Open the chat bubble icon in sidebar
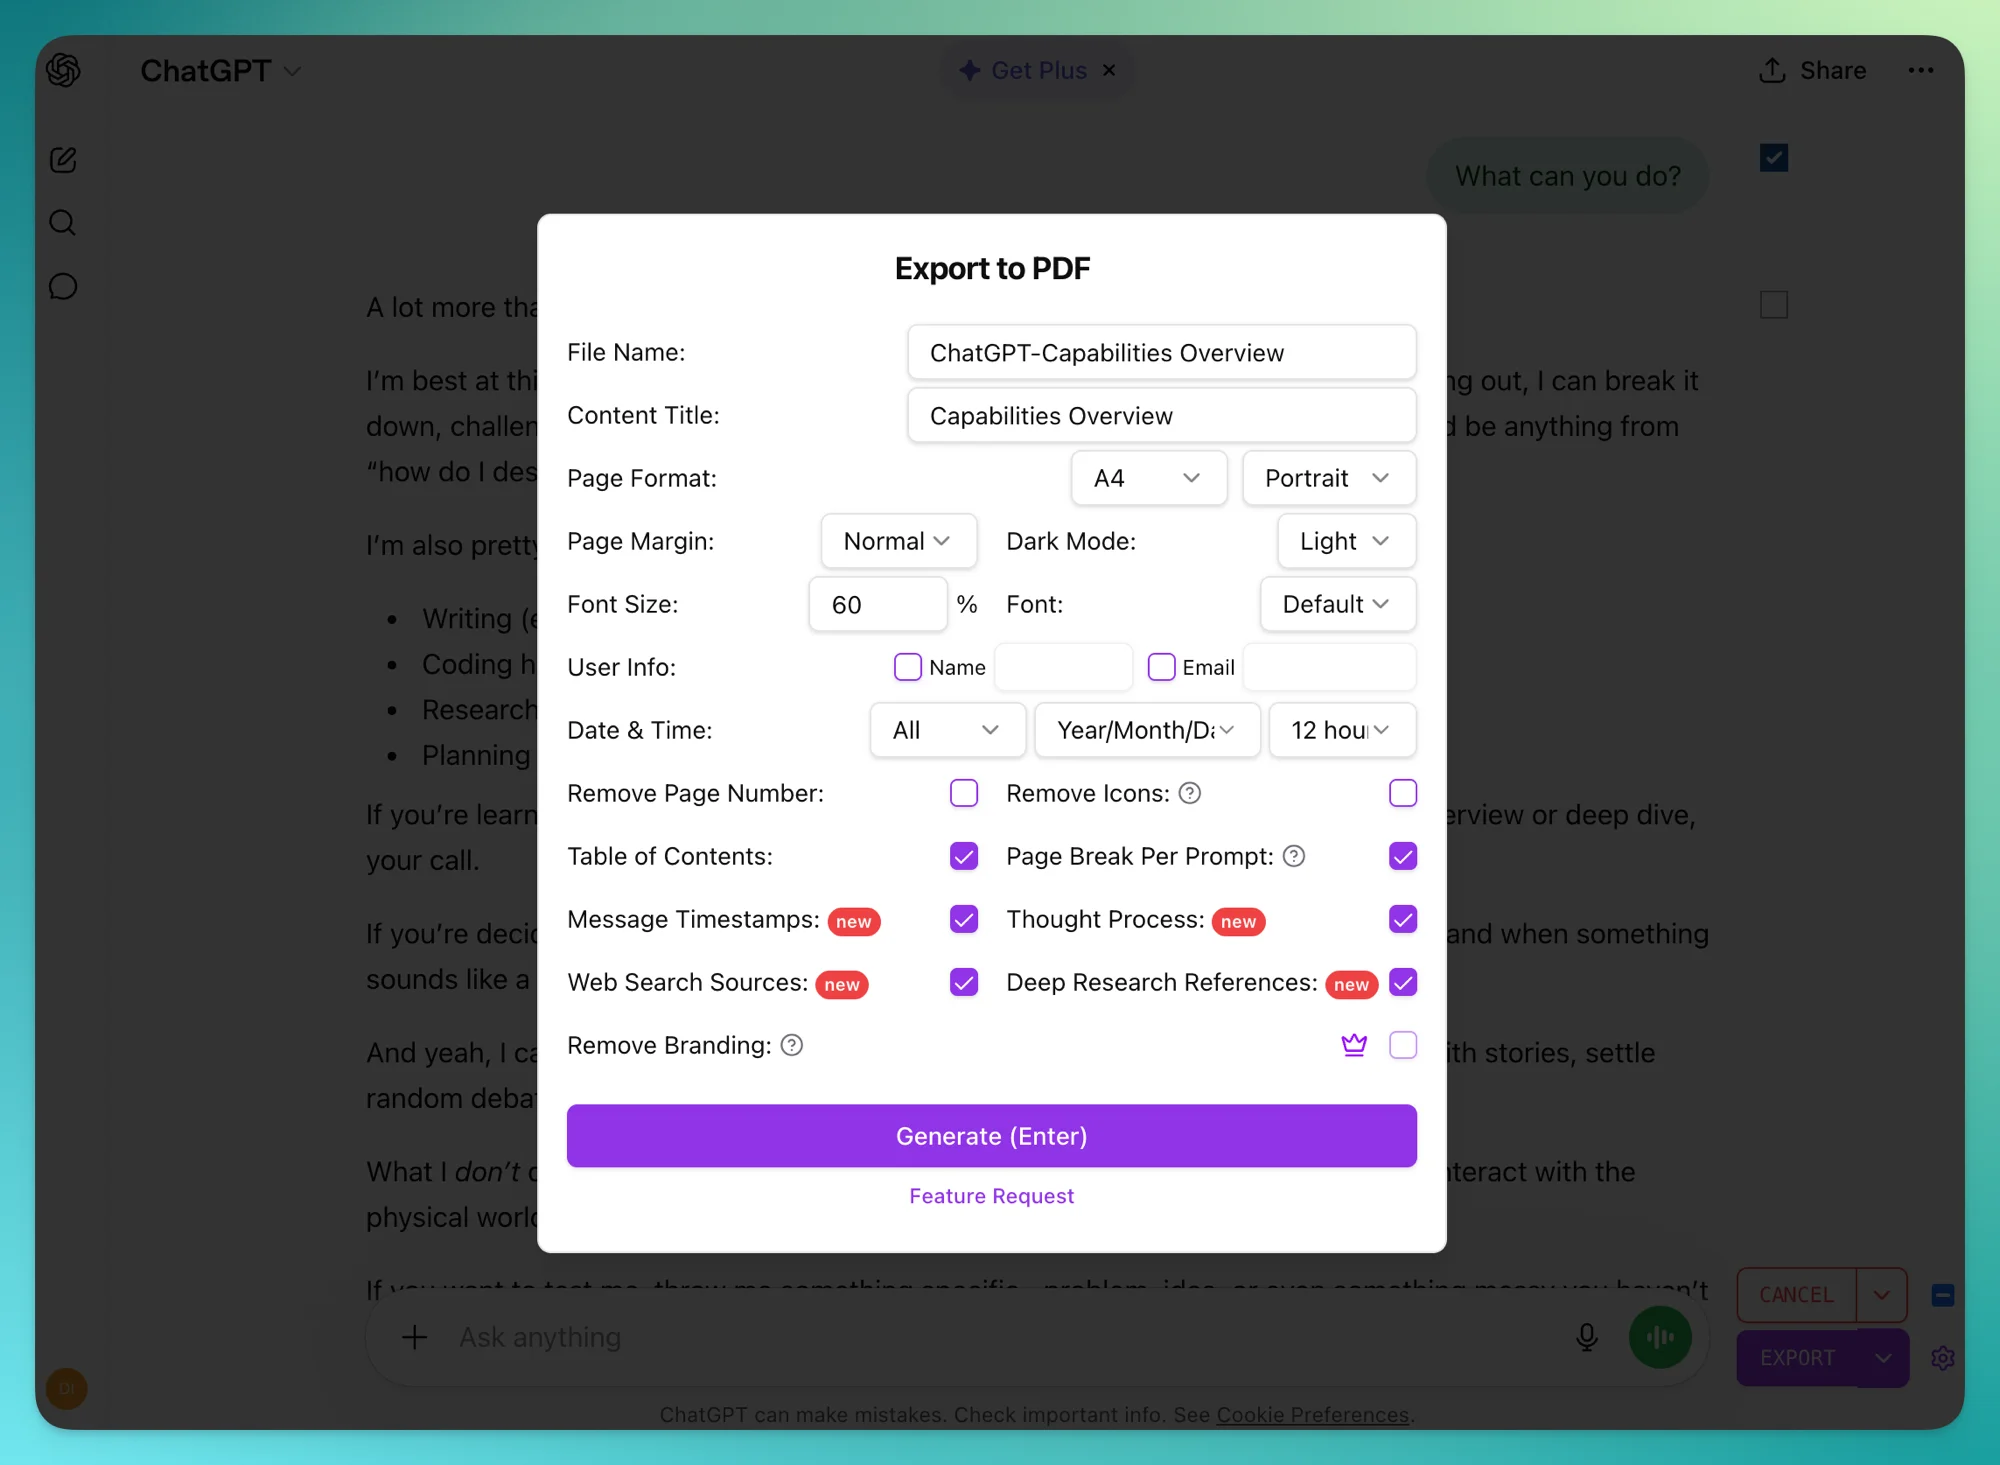2000x1465 pixels. [63, 287]
